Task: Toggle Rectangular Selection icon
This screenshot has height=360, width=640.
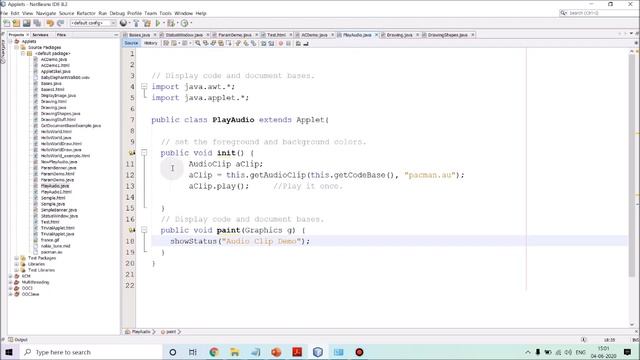Action: point(229,43)
